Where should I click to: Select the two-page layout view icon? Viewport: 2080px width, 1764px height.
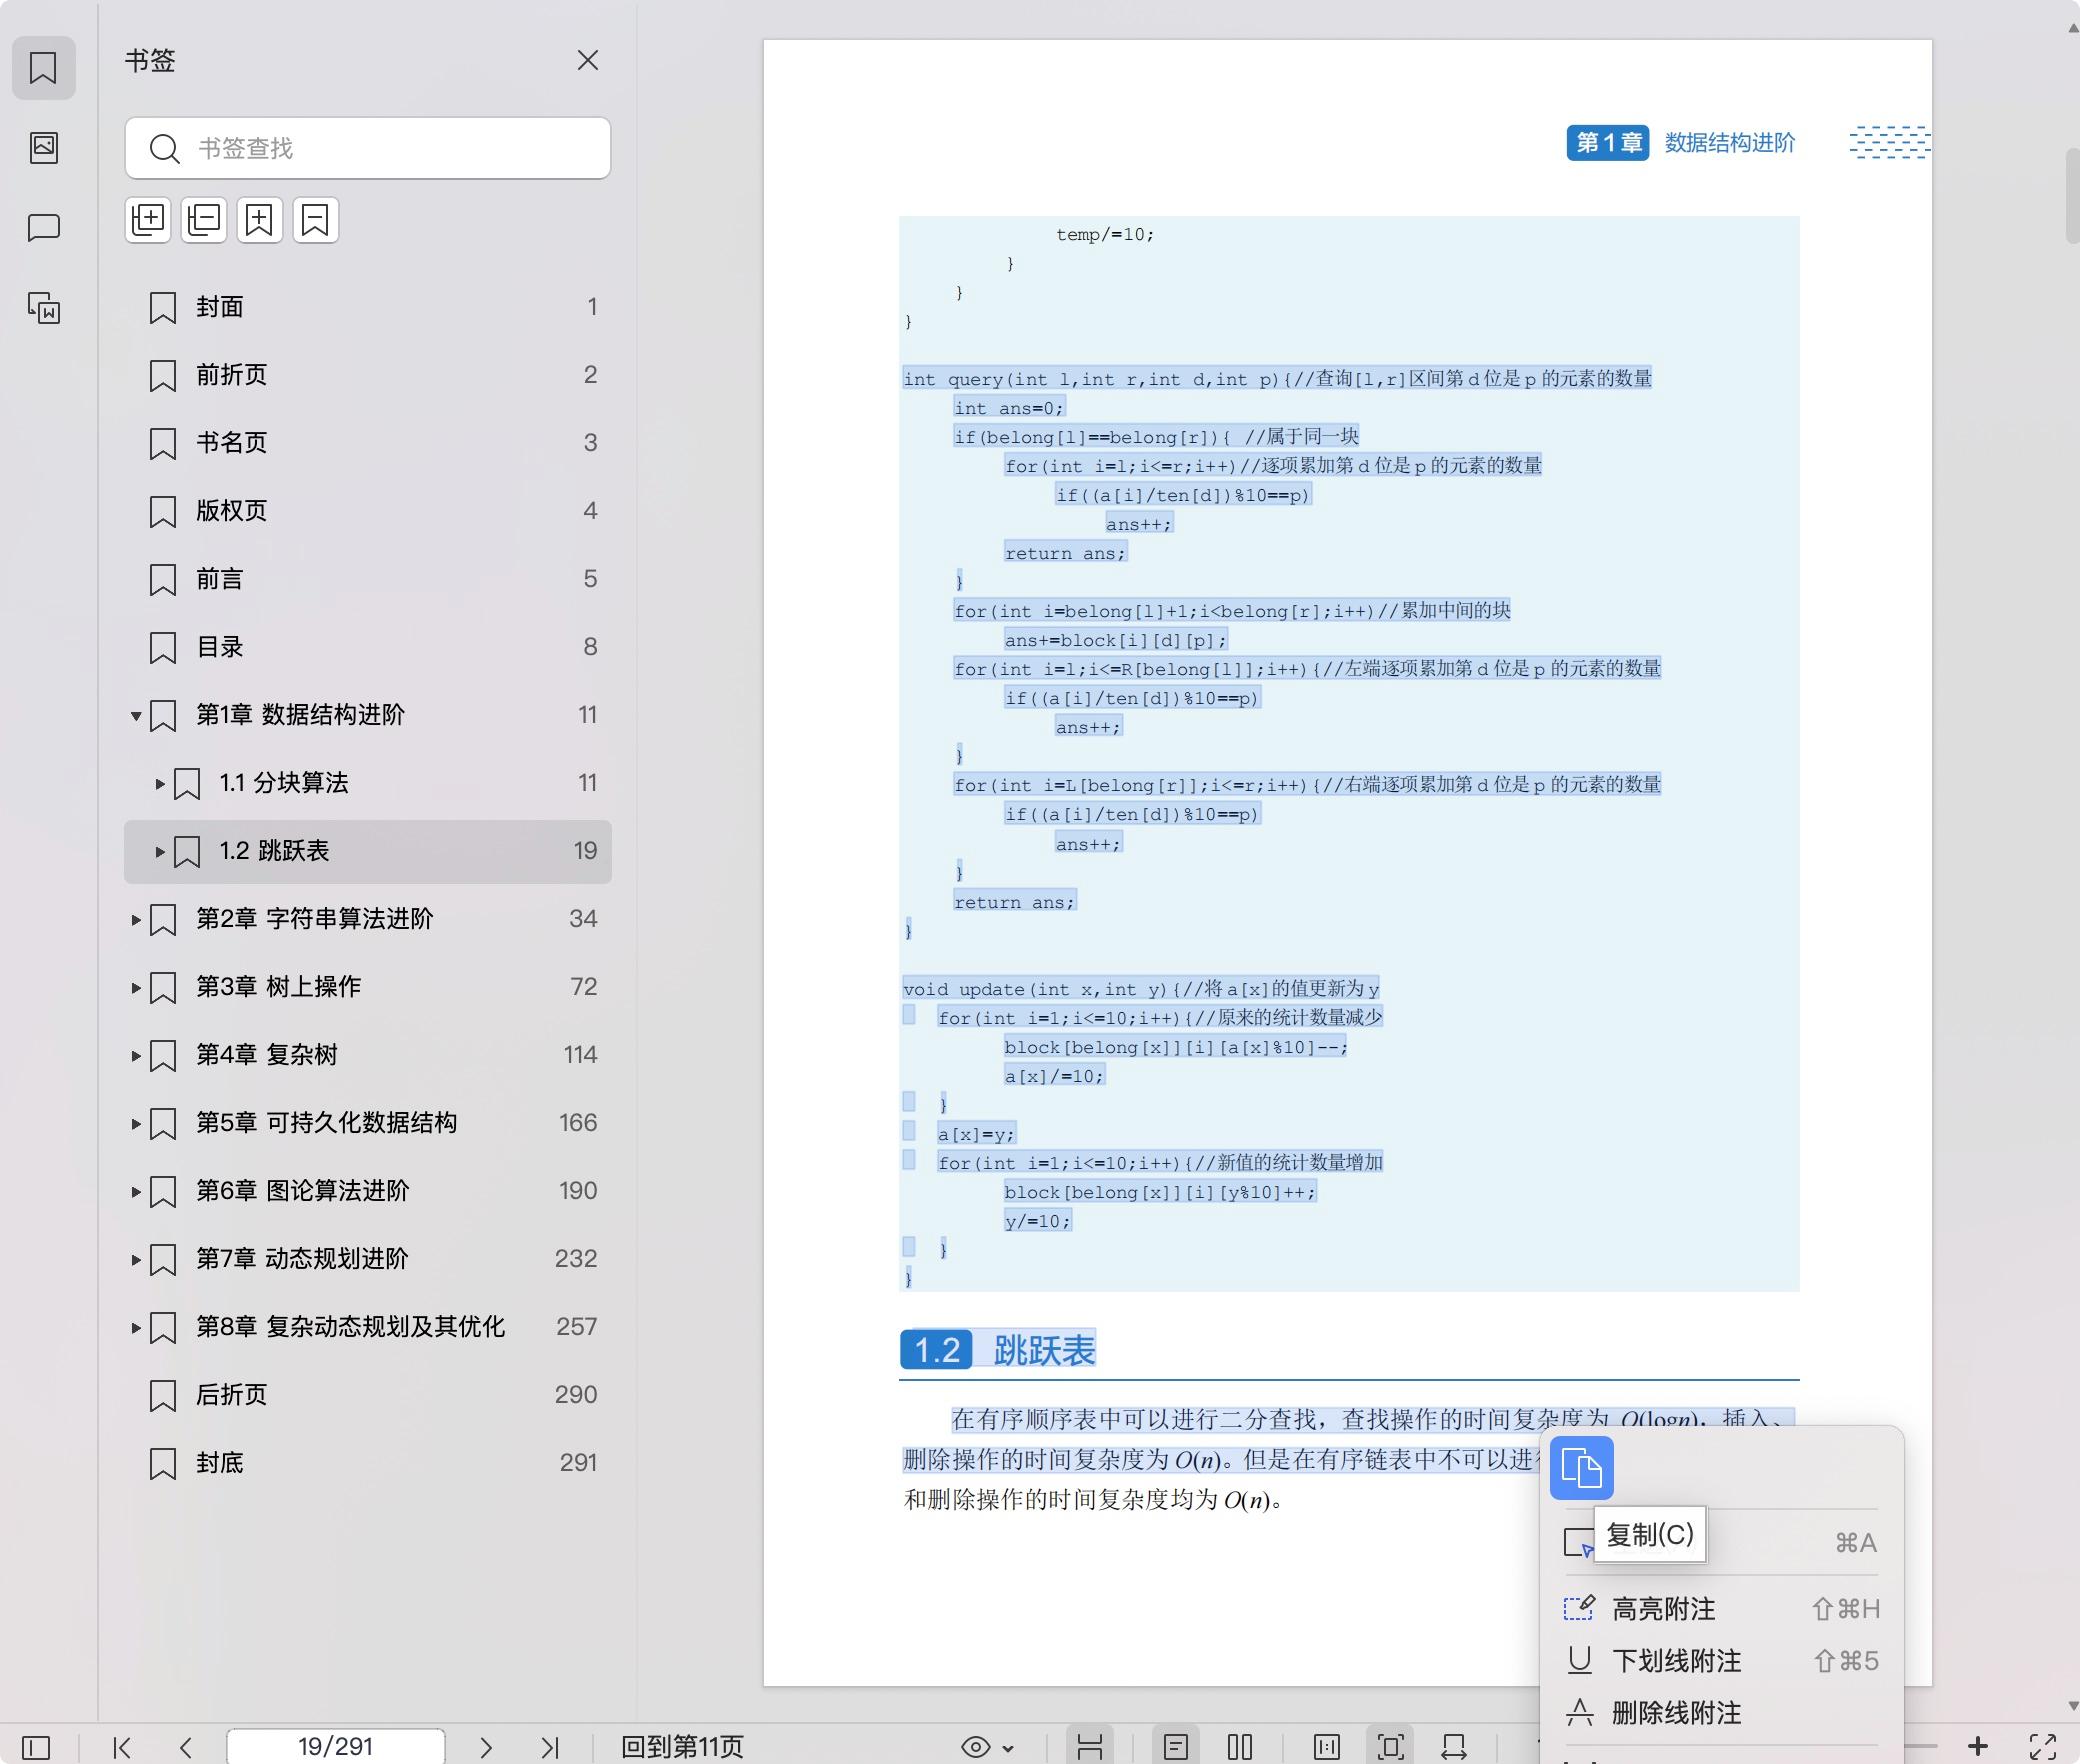(1240, 1748)
